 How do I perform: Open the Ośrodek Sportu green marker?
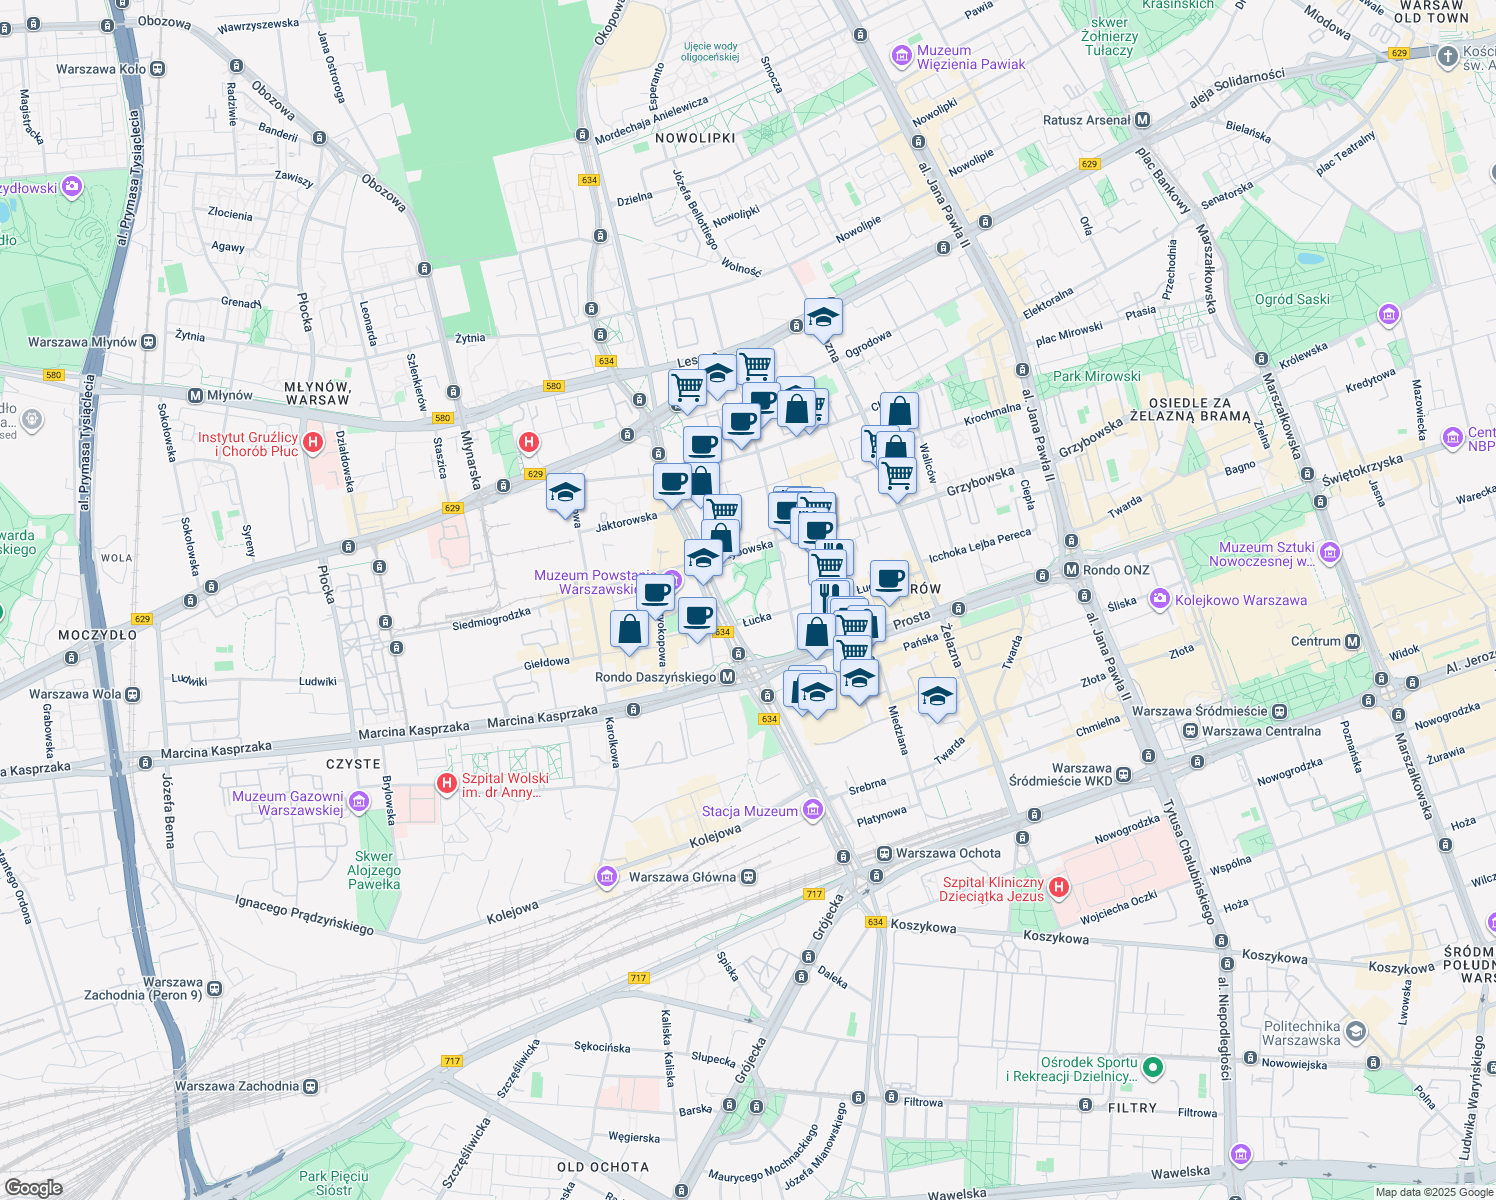tap(1153, 1067)
